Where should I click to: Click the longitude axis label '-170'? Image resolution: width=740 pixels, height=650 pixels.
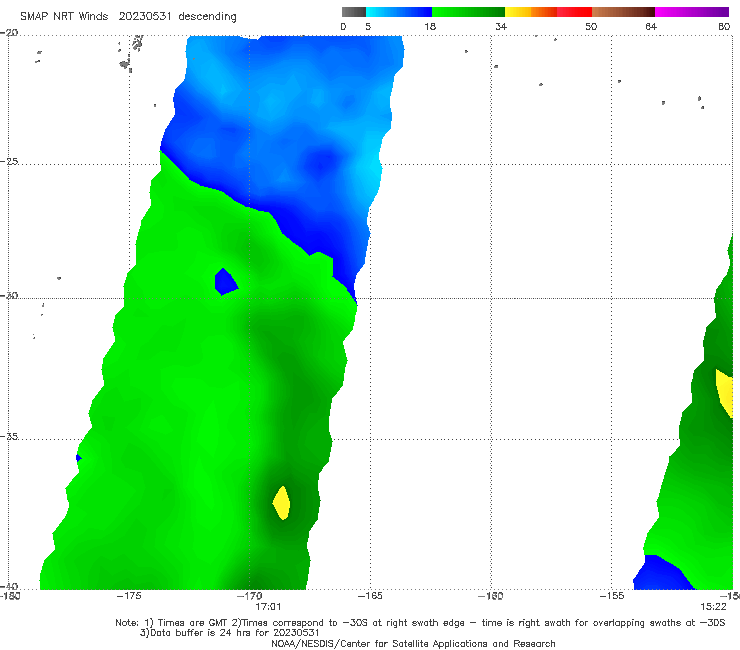pyautogui.click(x=250, y=596)
